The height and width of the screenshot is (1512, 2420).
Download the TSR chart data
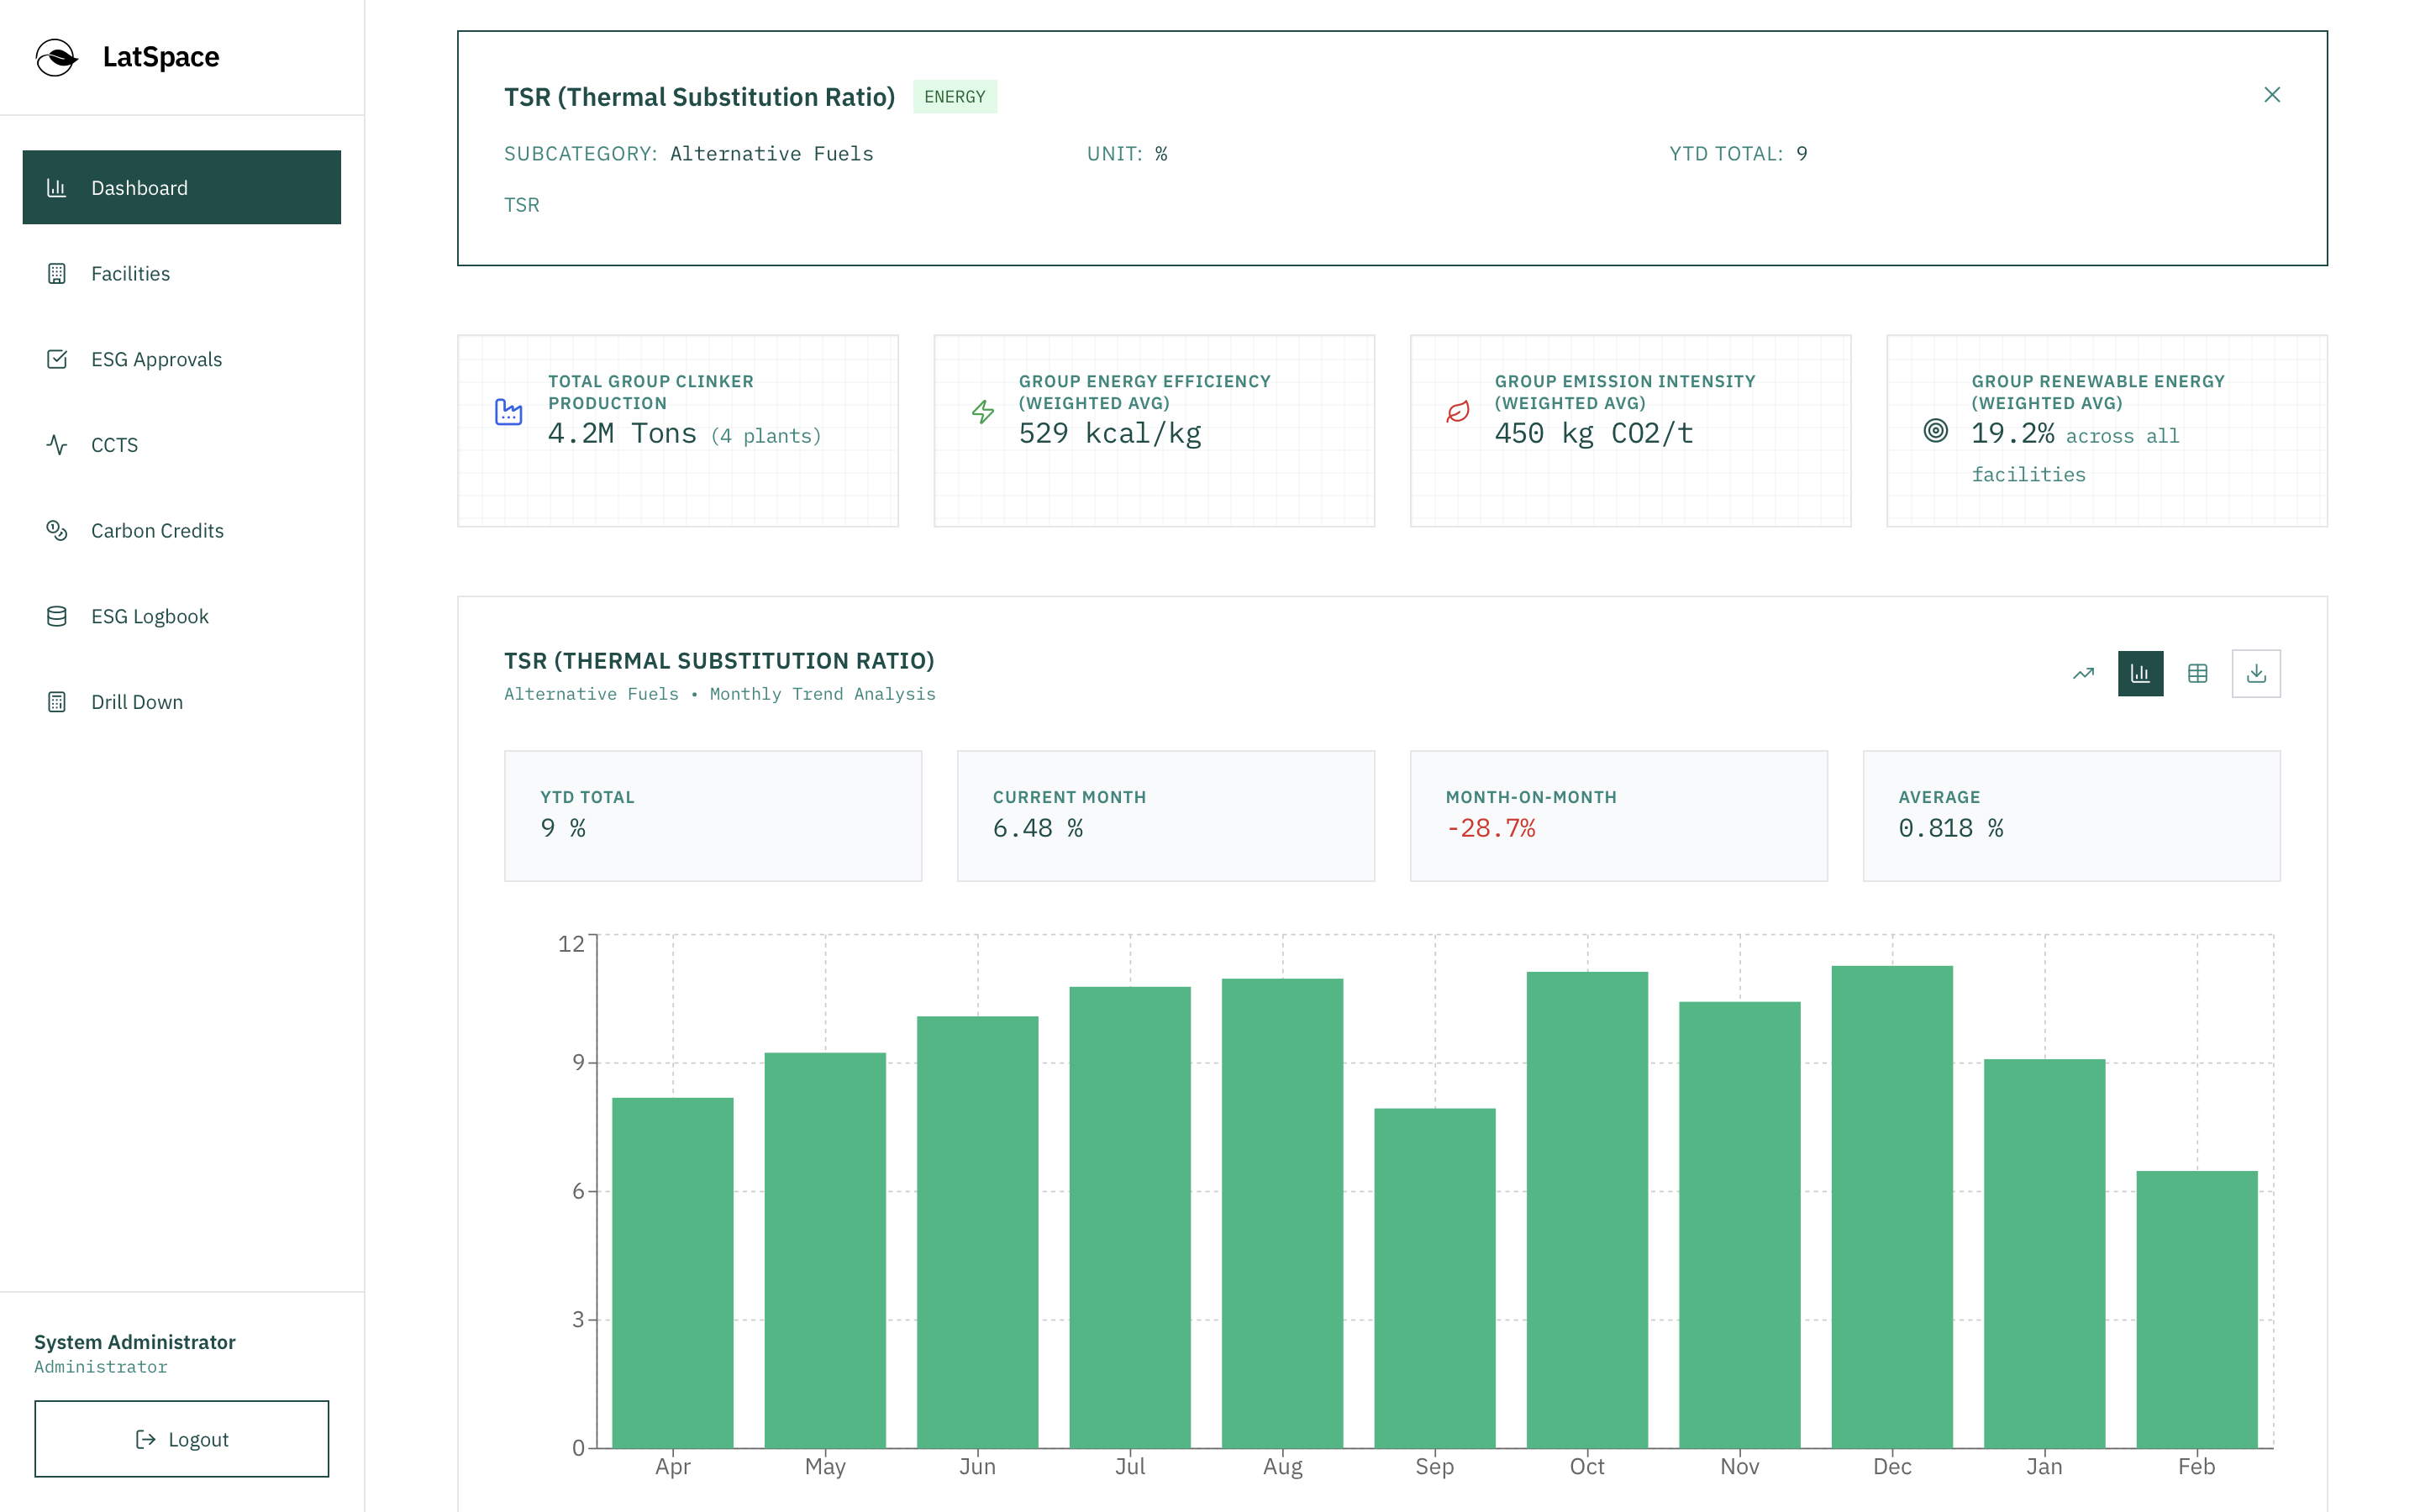(2256, 673)
